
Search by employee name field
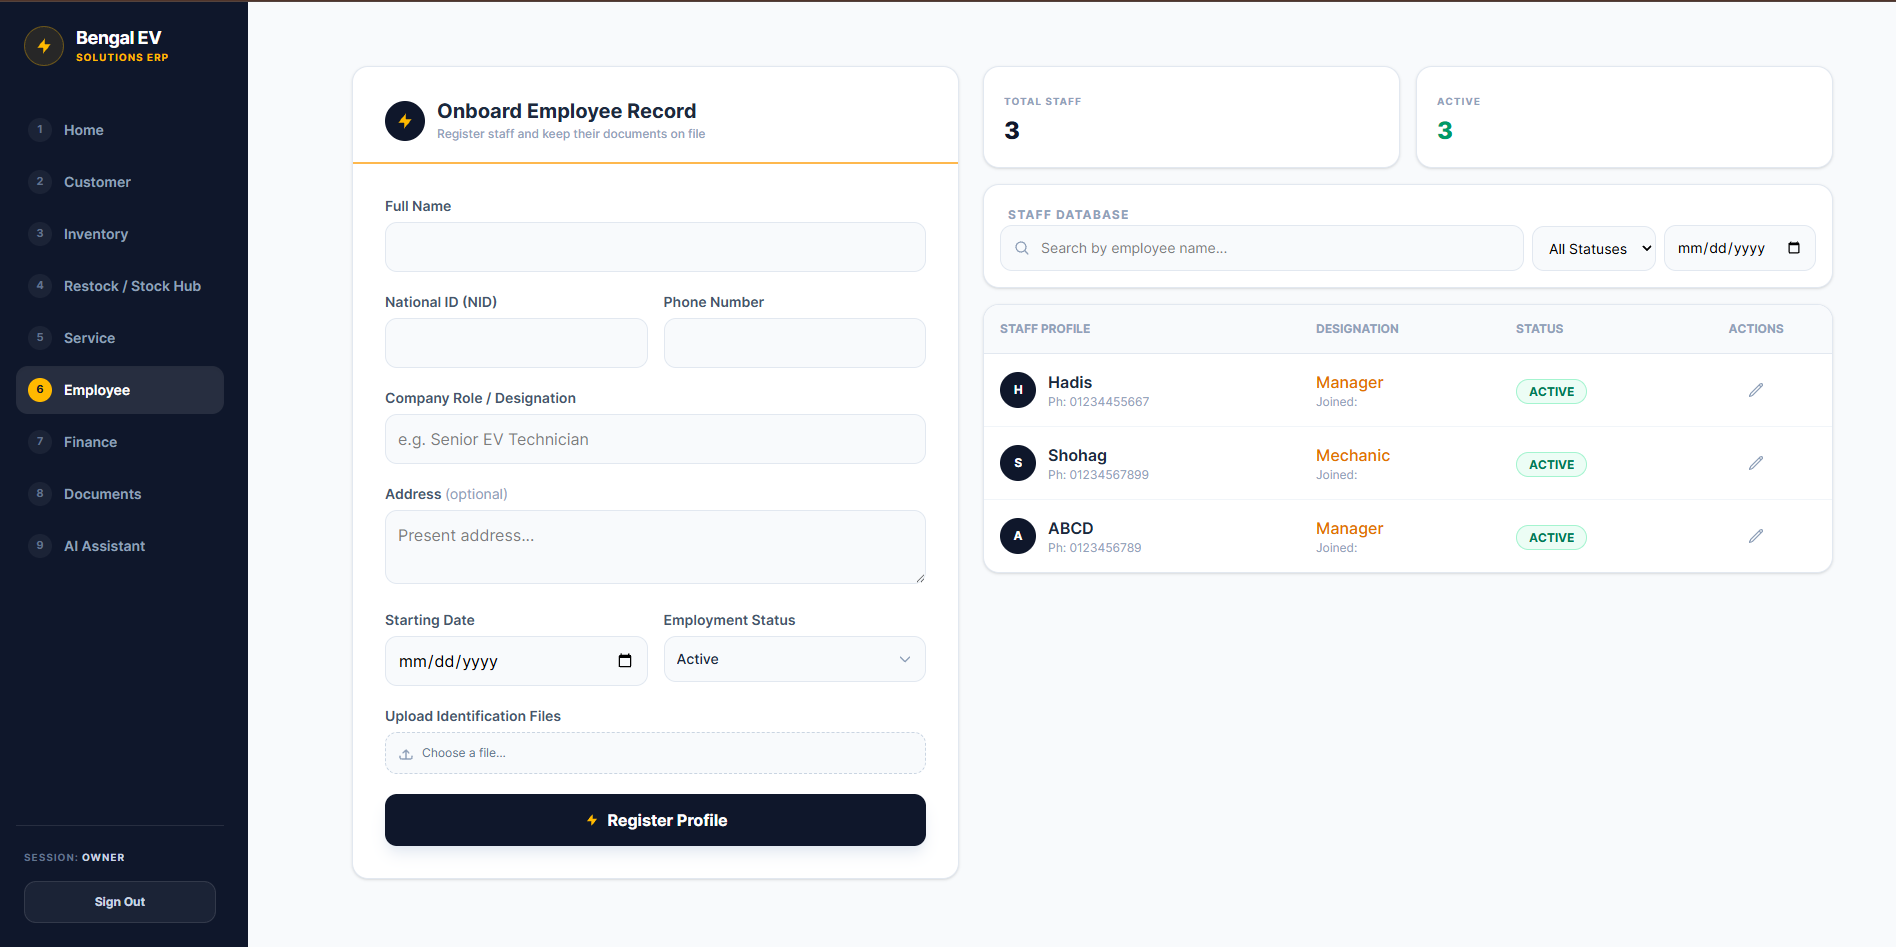click(x=1262, y=248)
